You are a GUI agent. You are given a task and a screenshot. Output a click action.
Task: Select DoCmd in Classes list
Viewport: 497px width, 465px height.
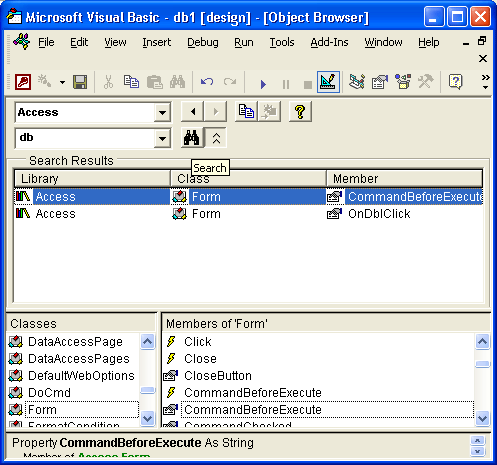[49, 393]
